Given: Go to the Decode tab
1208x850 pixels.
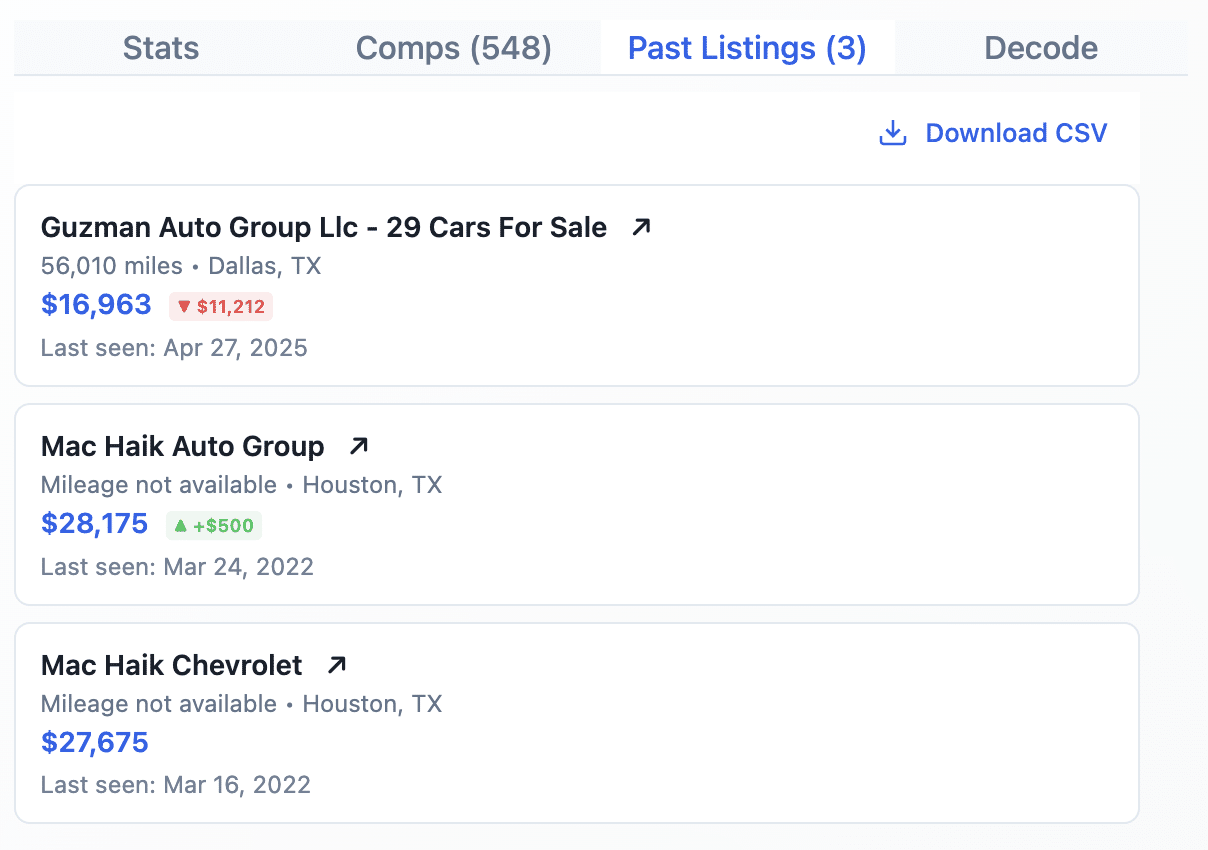Looking at the screenshot, I should pyautogui.click(x=1041, y=48).
